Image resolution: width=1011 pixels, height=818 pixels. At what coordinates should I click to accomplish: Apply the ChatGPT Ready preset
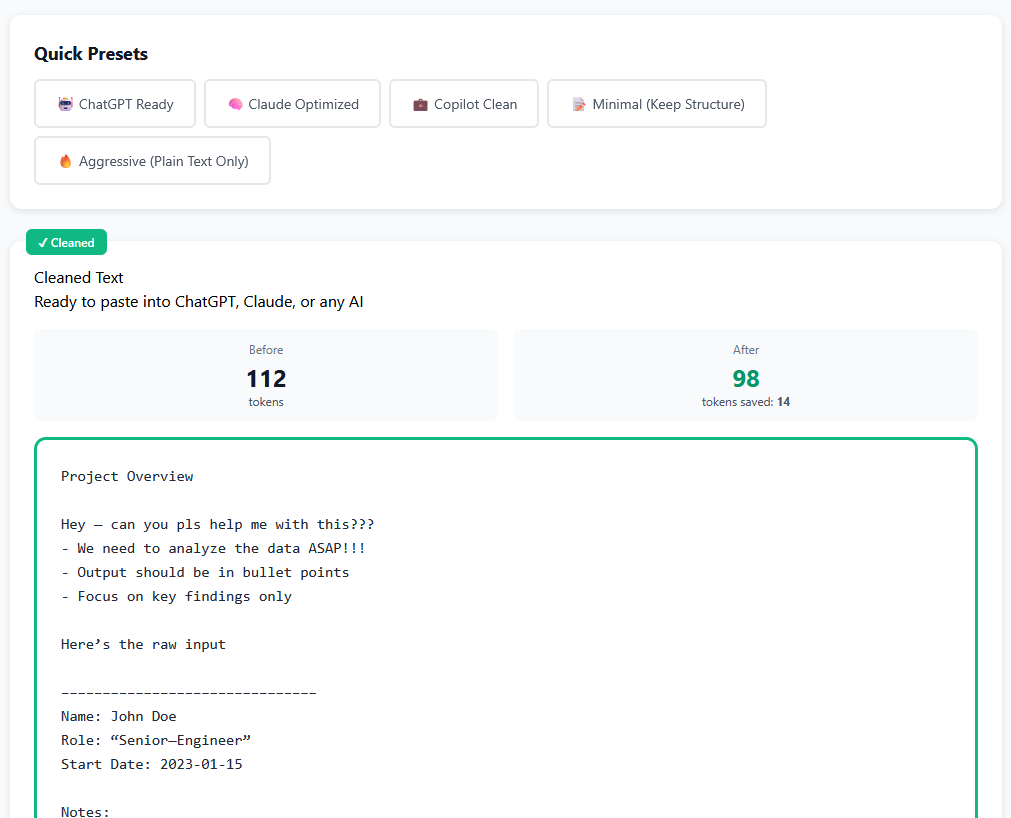[115, 104]
